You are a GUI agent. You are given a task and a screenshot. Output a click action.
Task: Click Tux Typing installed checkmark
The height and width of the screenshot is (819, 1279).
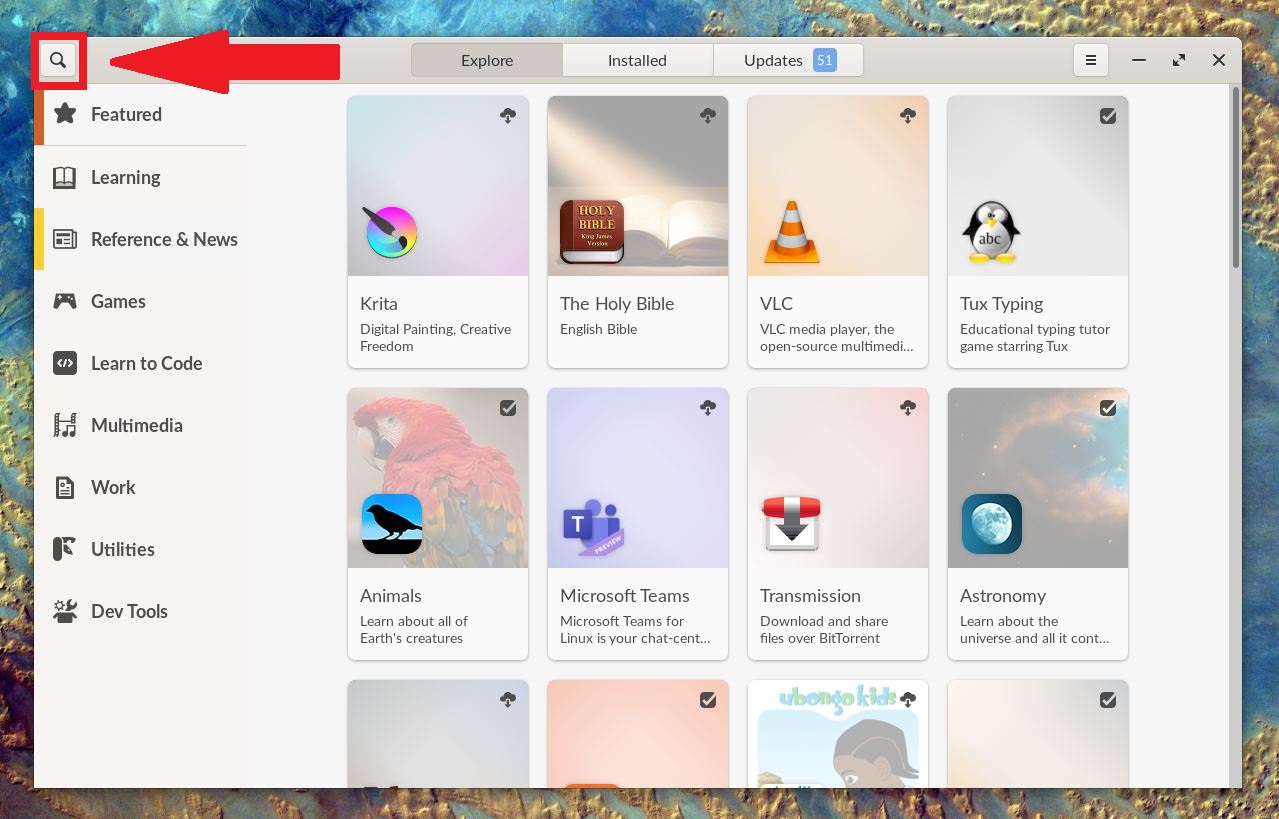(x=1108, y=116)
